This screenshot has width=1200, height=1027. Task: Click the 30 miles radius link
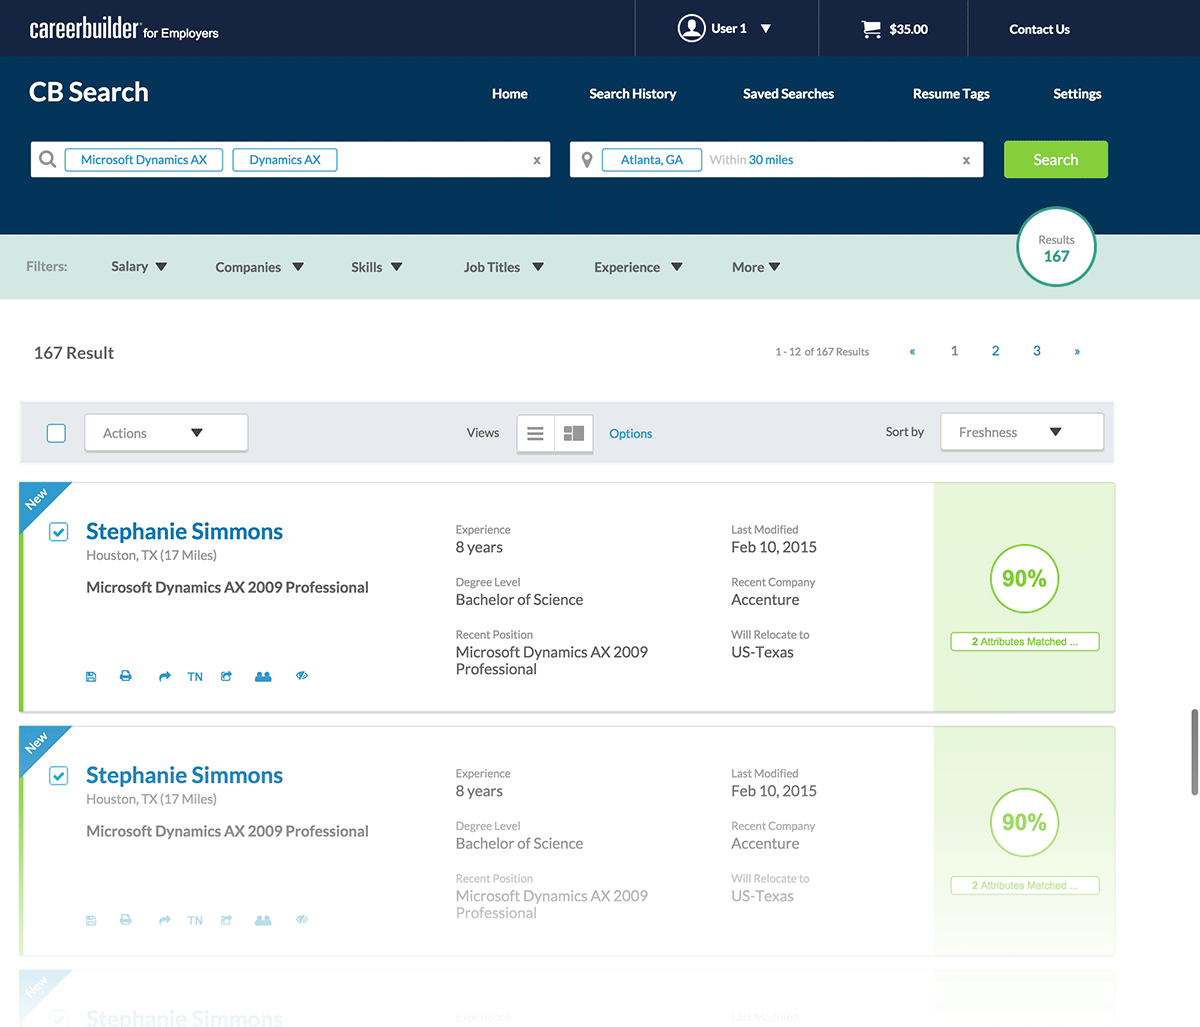[771, 160]
